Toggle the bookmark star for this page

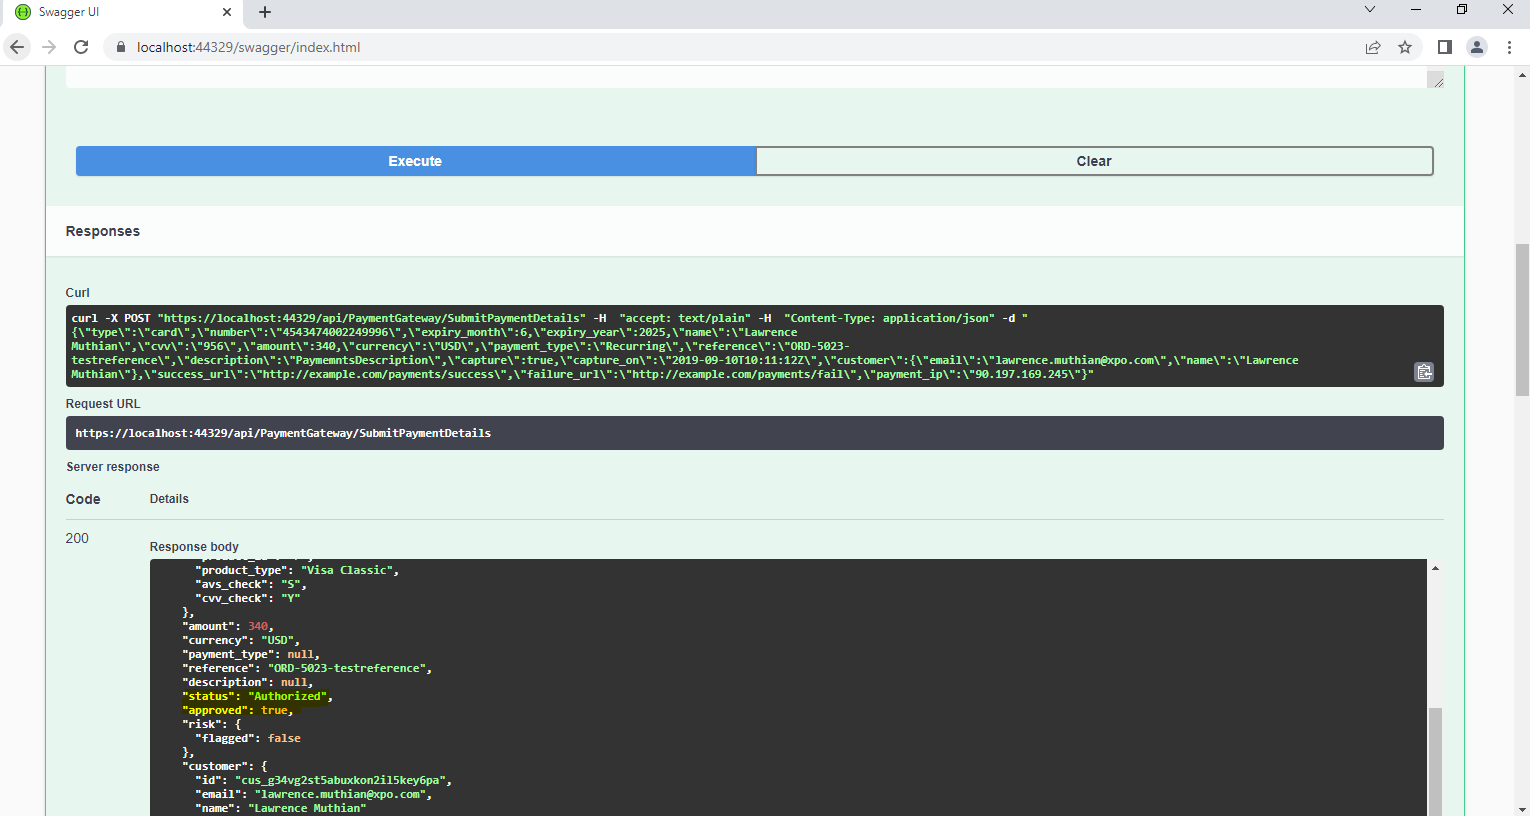click(x=1405, y=47)
